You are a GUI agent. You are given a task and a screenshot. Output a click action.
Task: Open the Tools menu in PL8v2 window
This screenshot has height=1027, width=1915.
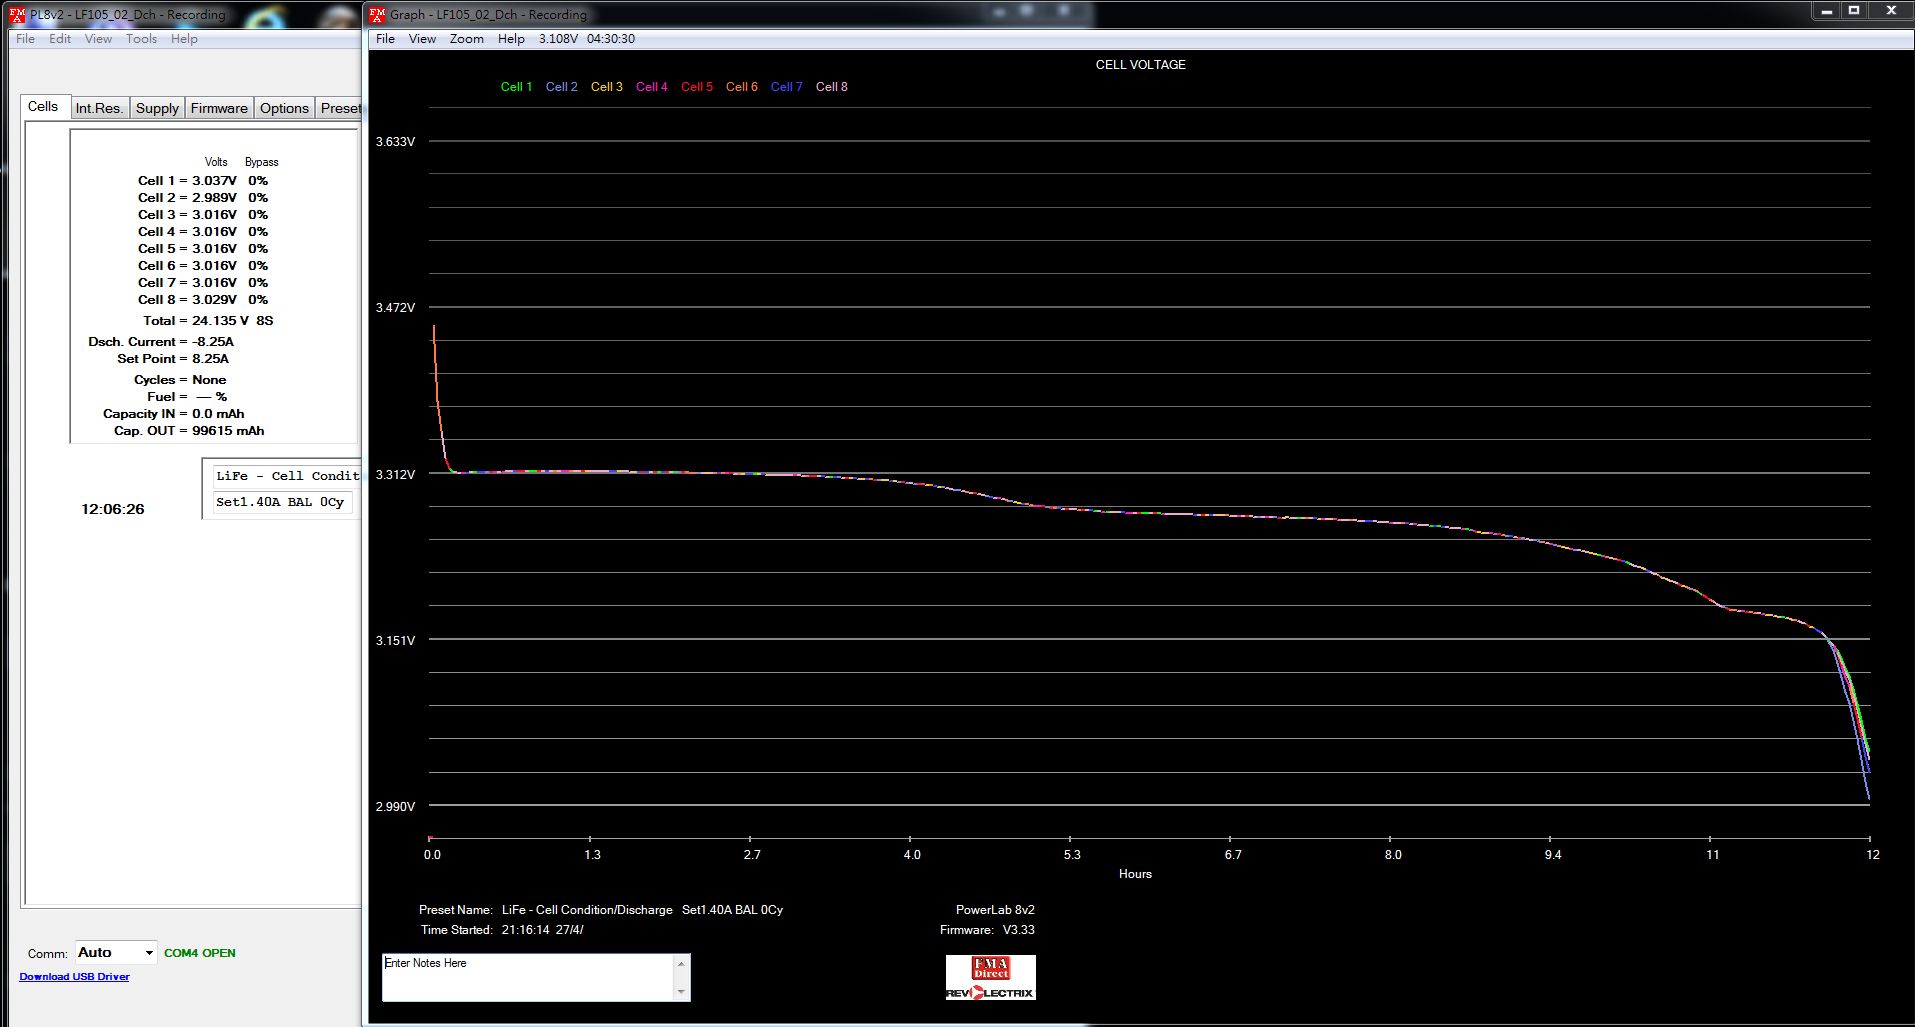[x=141, y=39]
